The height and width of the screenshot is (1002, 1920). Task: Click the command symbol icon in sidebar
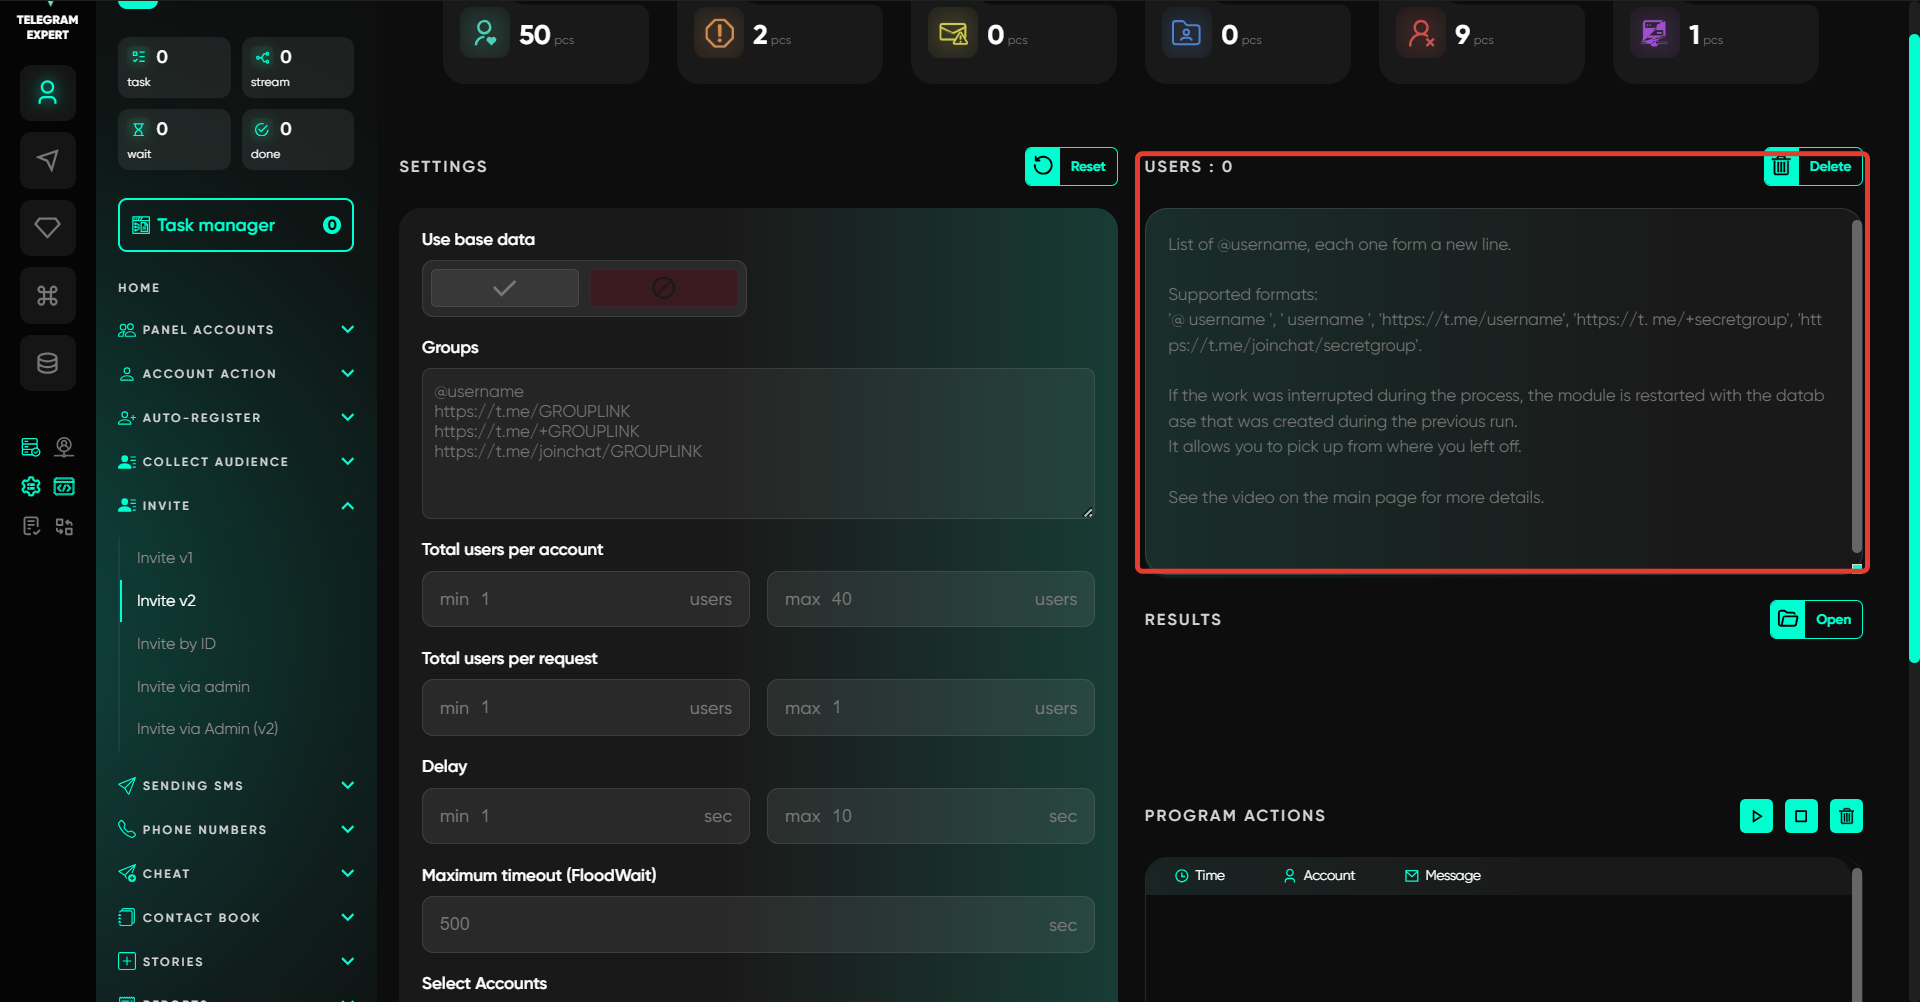[x=47, y=295]
